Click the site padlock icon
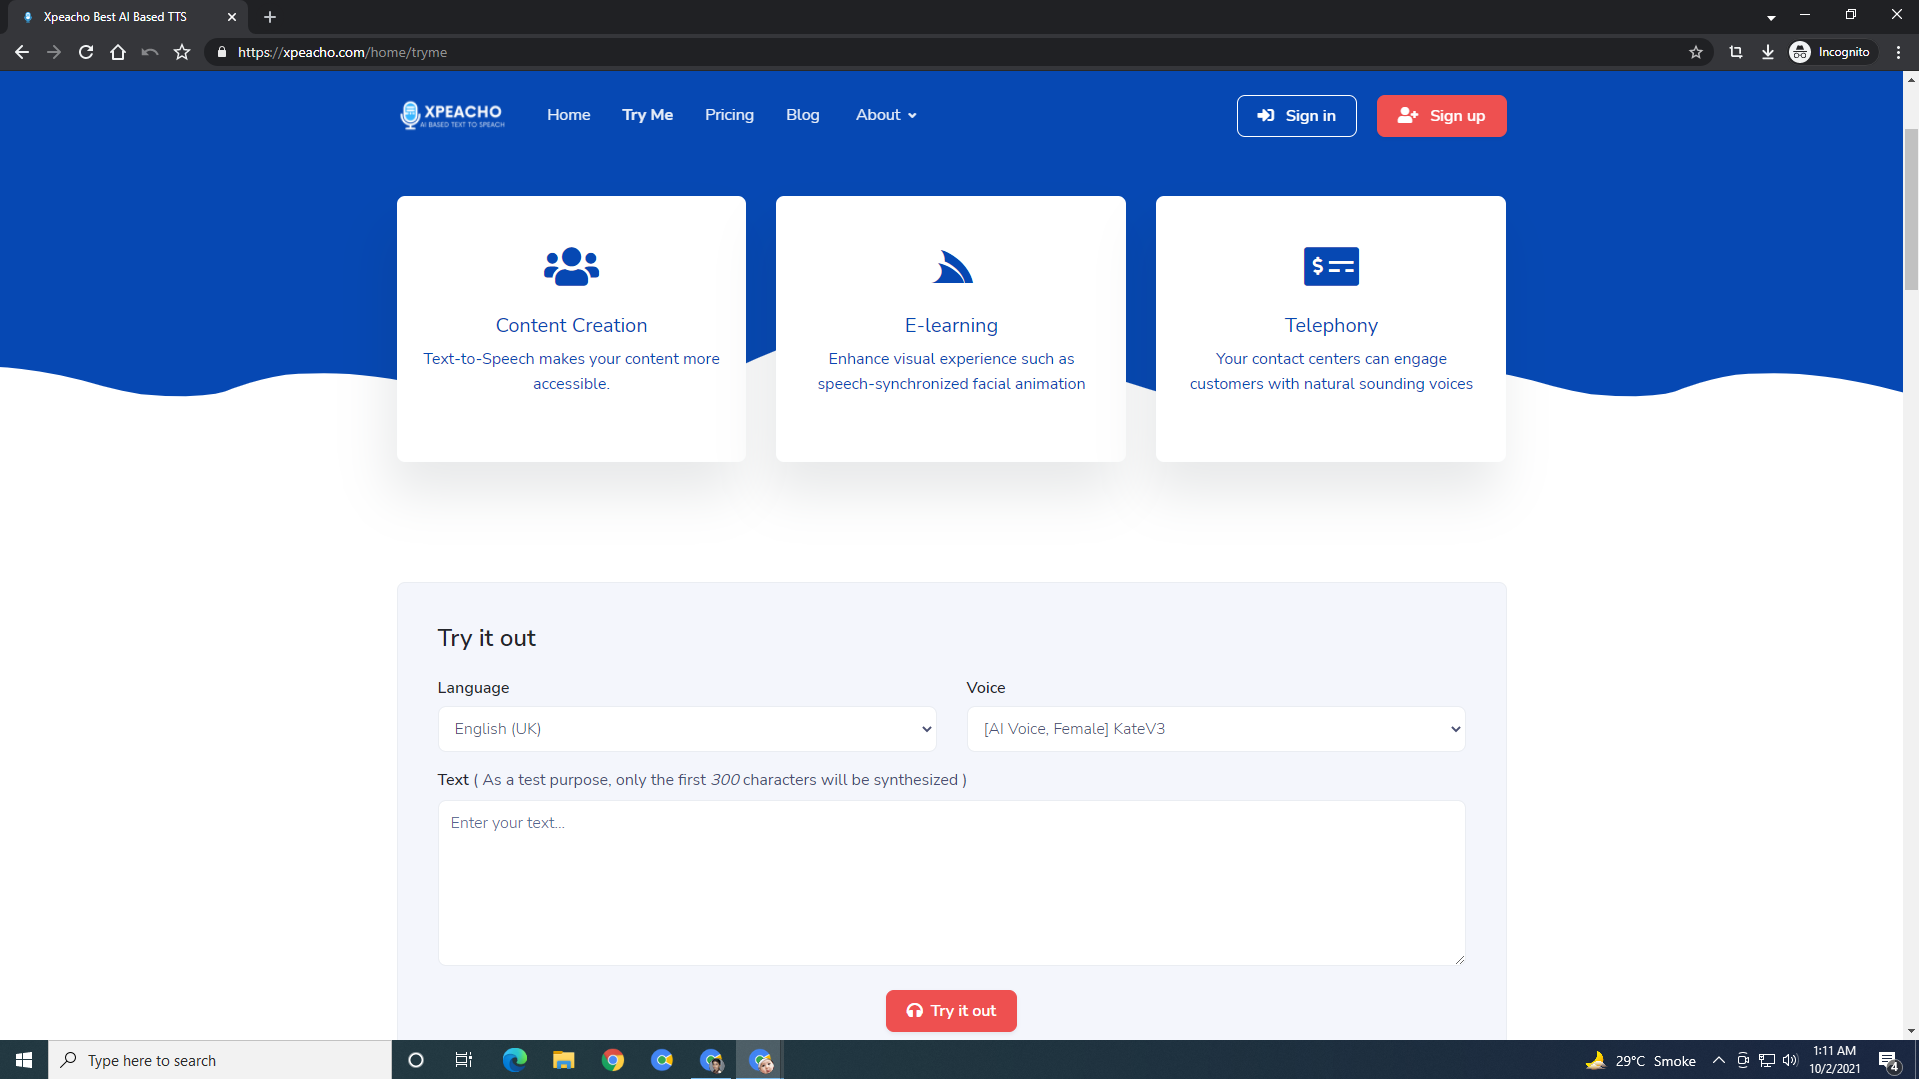Screen dimensions: 1919x1079 pos(222,52)
